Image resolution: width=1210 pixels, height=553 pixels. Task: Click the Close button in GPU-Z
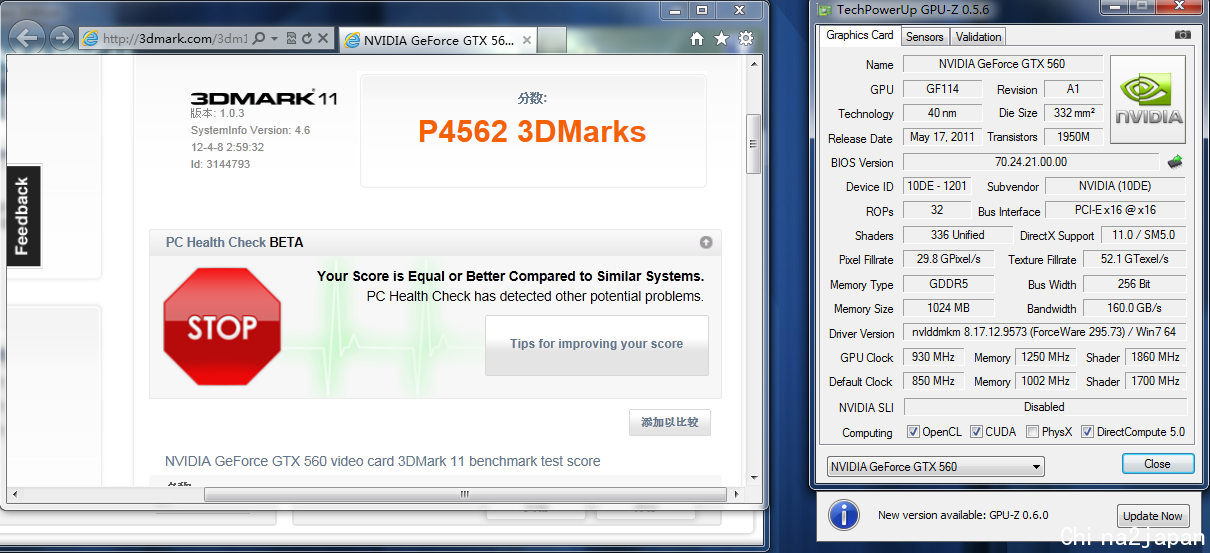pyautogui.click(x=1158, y=464)
